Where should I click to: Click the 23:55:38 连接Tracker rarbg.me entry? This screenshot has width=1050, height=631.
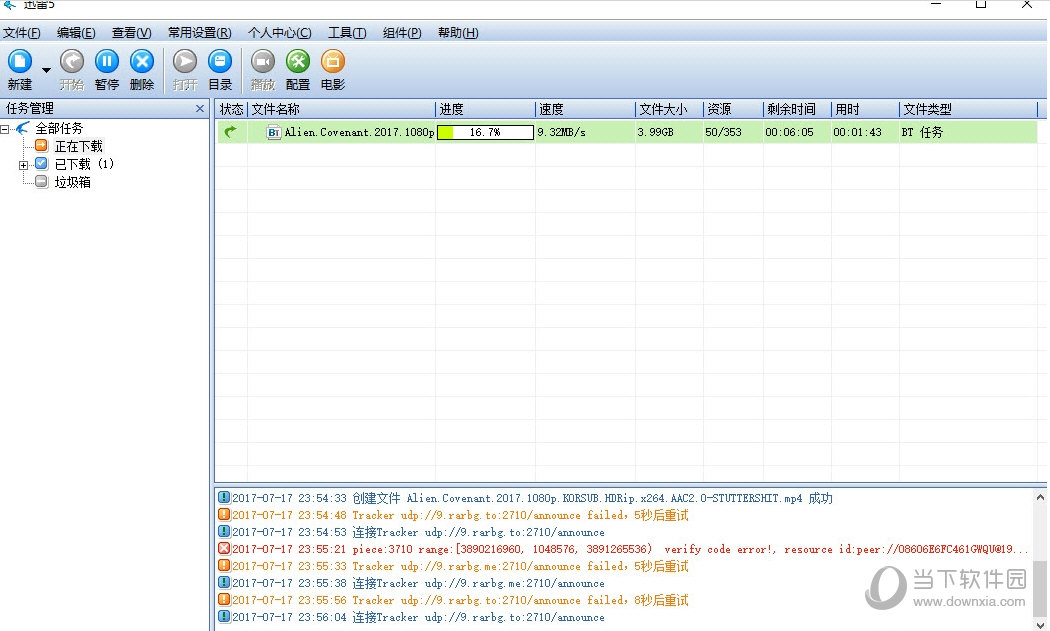pyautogui.click(x=418, y=583)
